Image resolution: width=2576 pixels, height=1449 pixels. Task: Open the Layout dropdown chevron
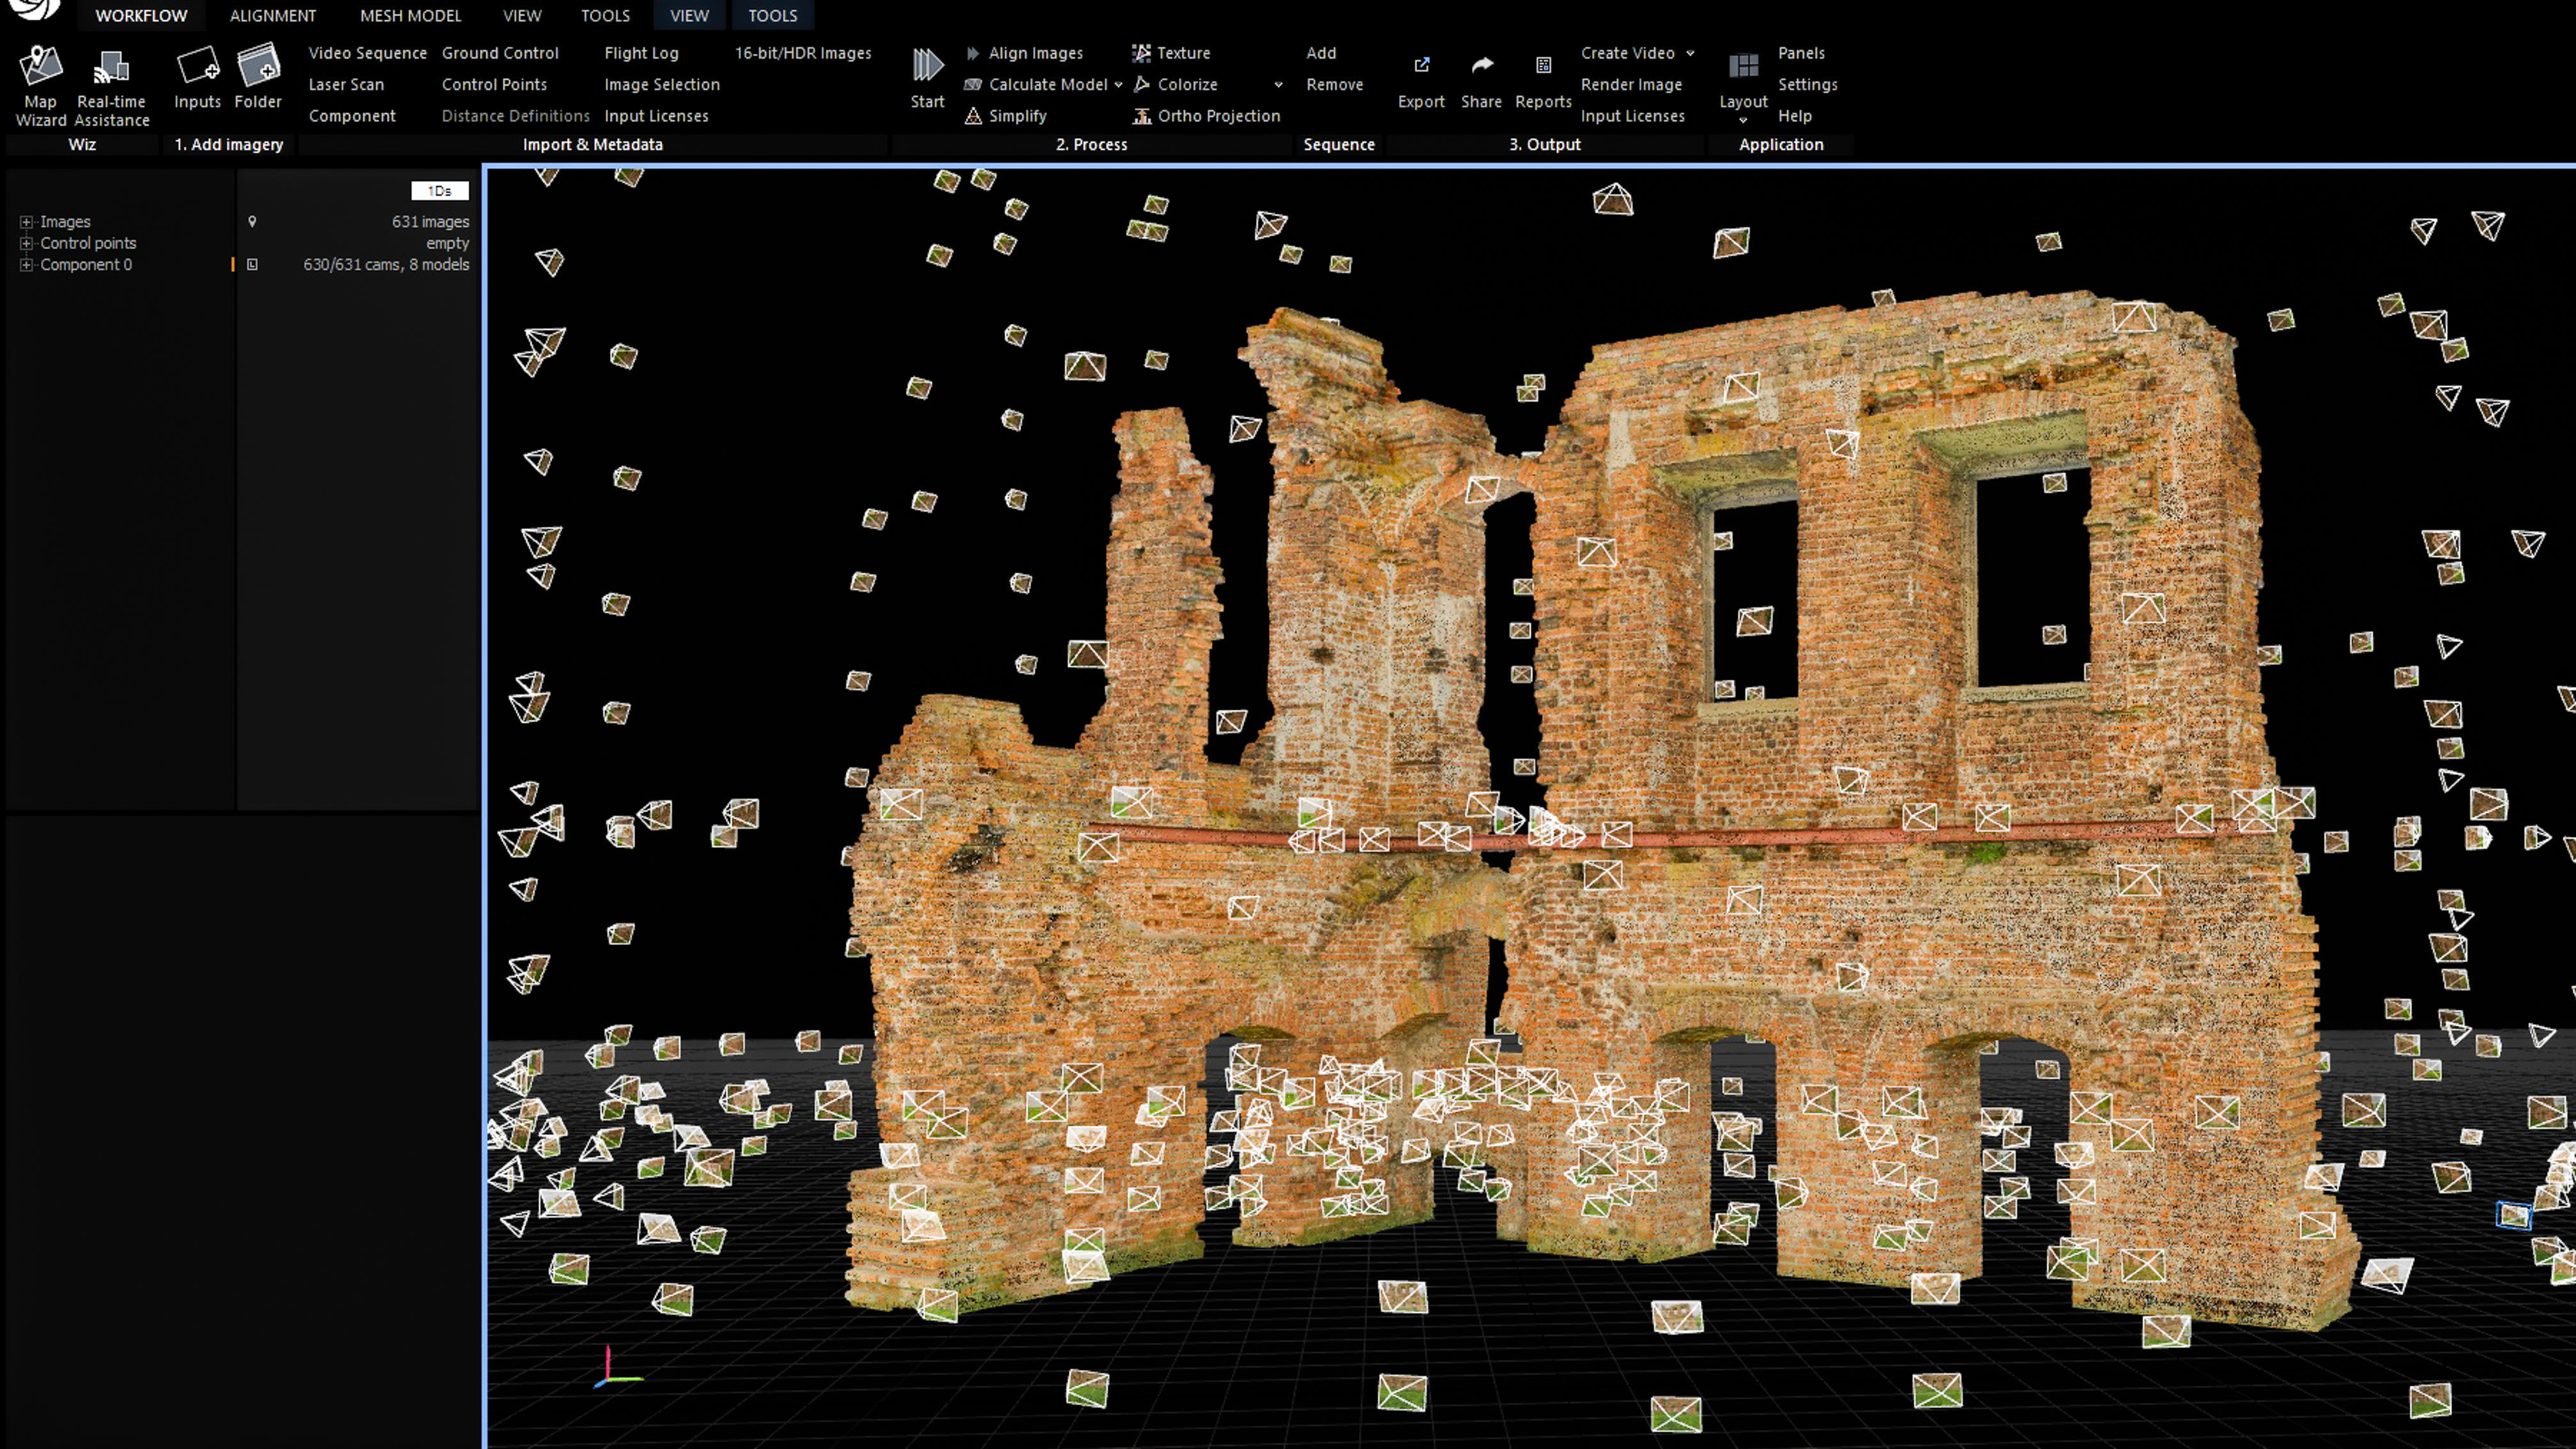click(1743, 120)
